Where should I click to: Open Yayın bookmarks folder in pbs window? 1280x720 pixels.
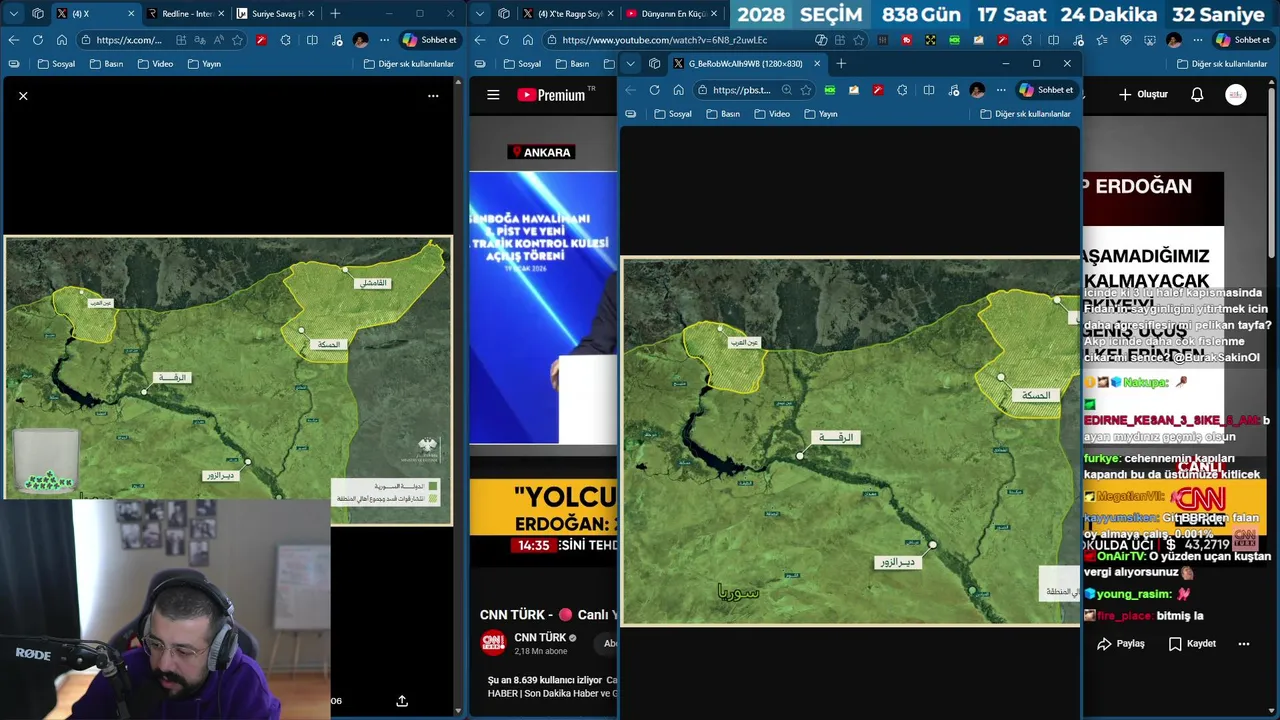821,113
